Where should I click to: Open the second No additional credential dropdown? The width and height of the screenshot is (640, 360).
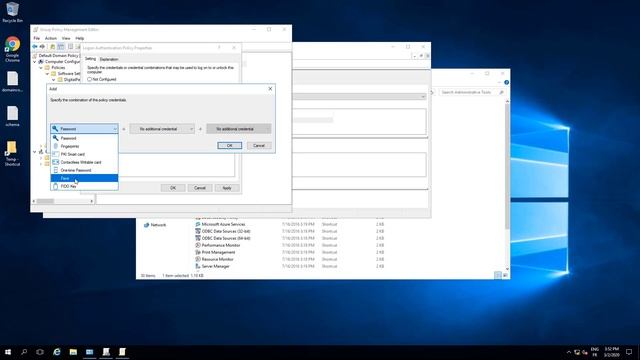[x=162, y=129]
